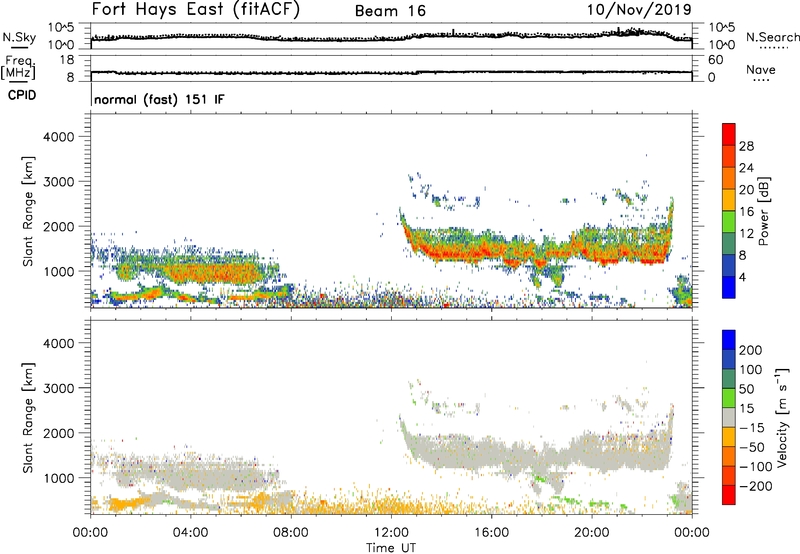The image size is (800, 554).
Task: Click the light green segment of Velocity color bar
Action: click(x=729, y=398)
